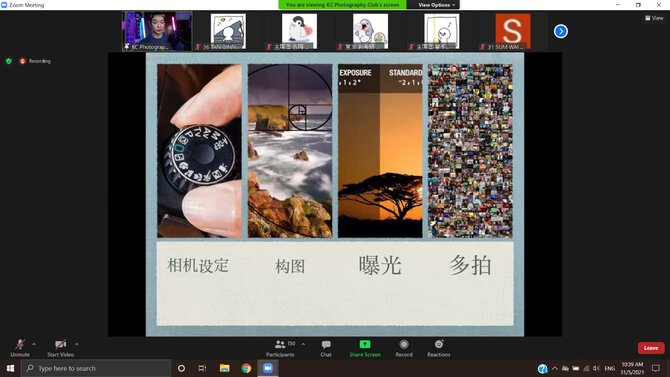Select the KC Photography host video thumbnail
This screenshot has height=377, width=670.
(157, 31)
